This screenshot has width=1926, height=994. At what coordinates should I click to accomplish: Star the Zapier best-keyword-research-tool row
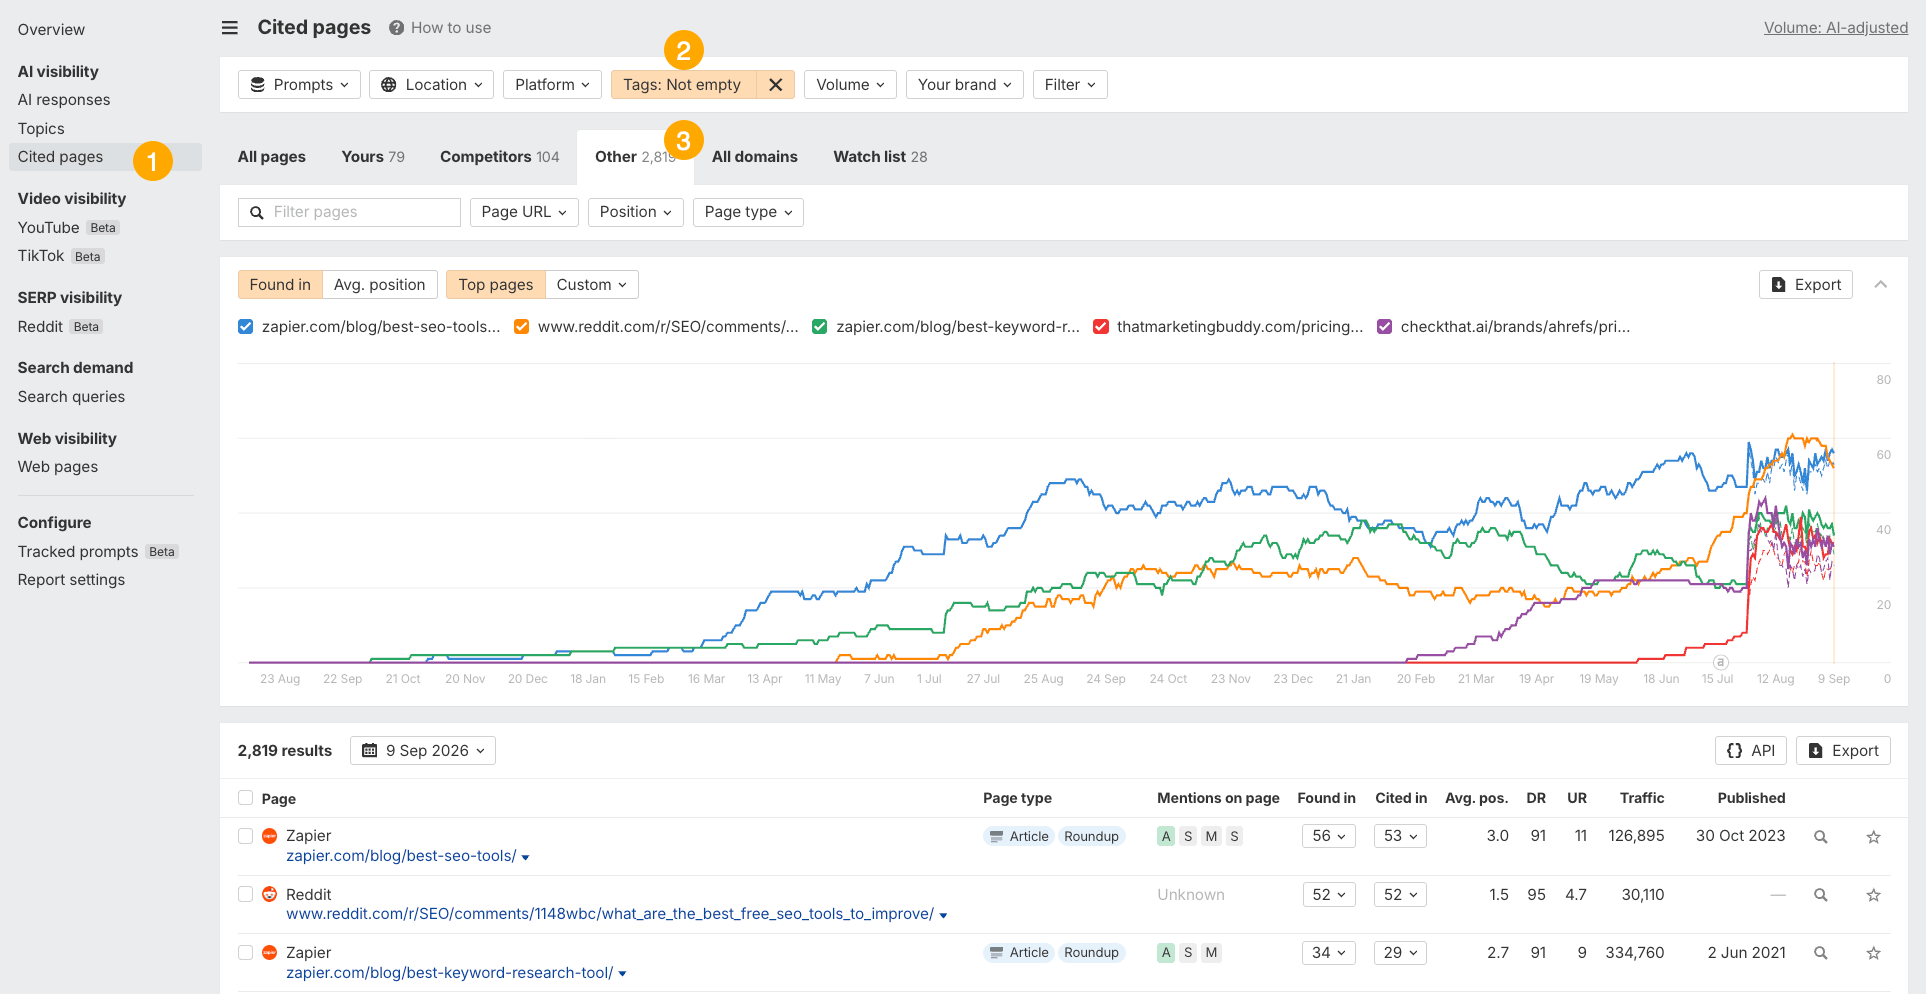[x=1874, y=953]
